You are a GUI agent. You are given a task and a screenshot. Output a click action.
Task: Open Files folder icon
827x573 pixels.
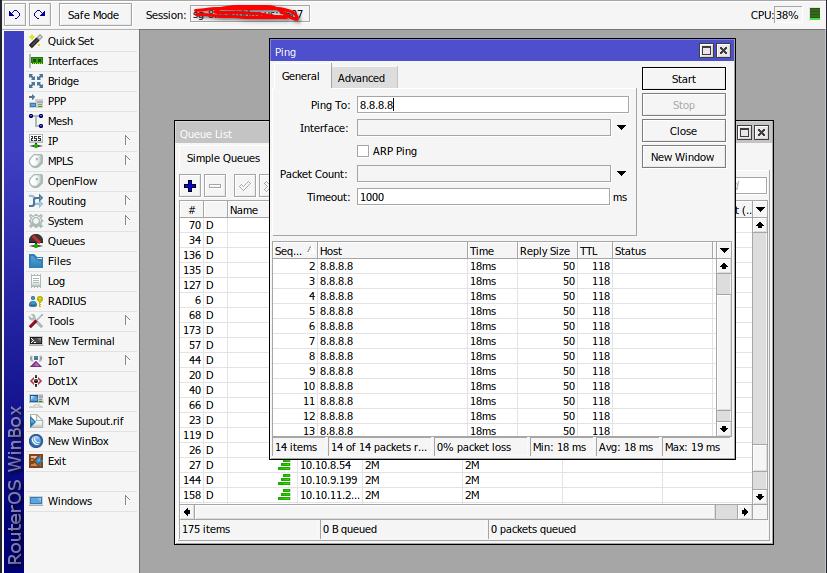[x=36, y=261]
